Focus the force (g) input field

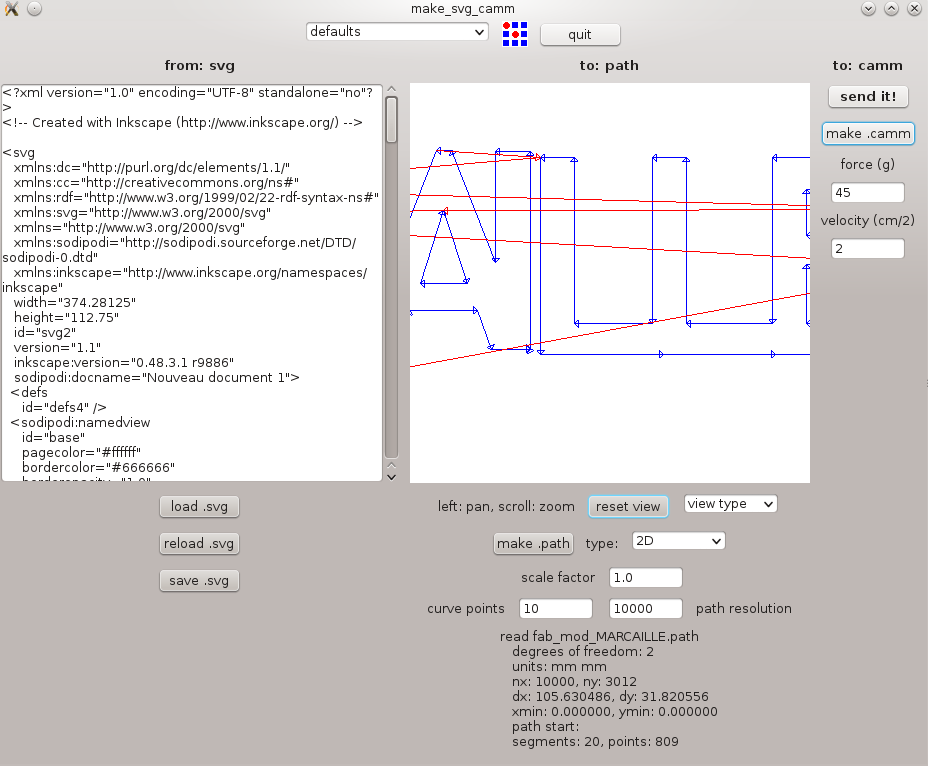pos(867,192)
